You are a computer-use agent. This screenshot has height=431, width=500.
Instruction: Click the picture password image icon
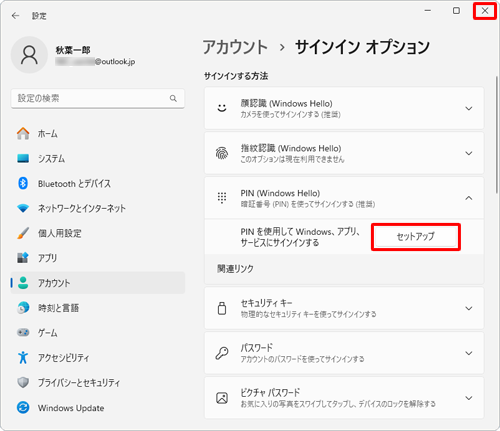[222, 398]
